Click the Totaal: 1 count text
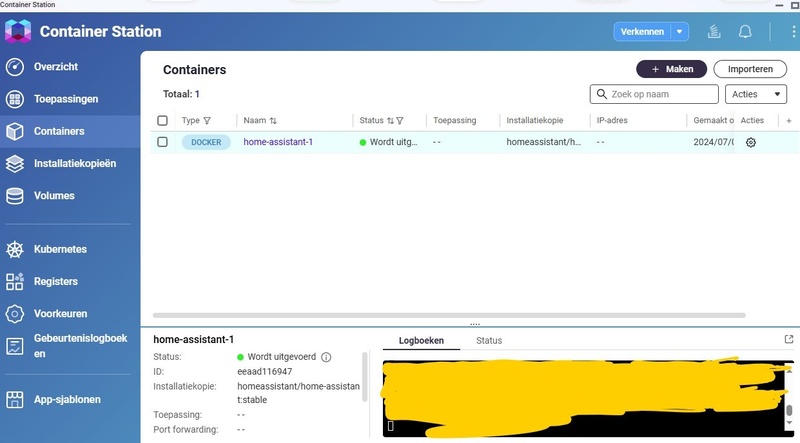800x443 pixels. (x=181, y=94)
